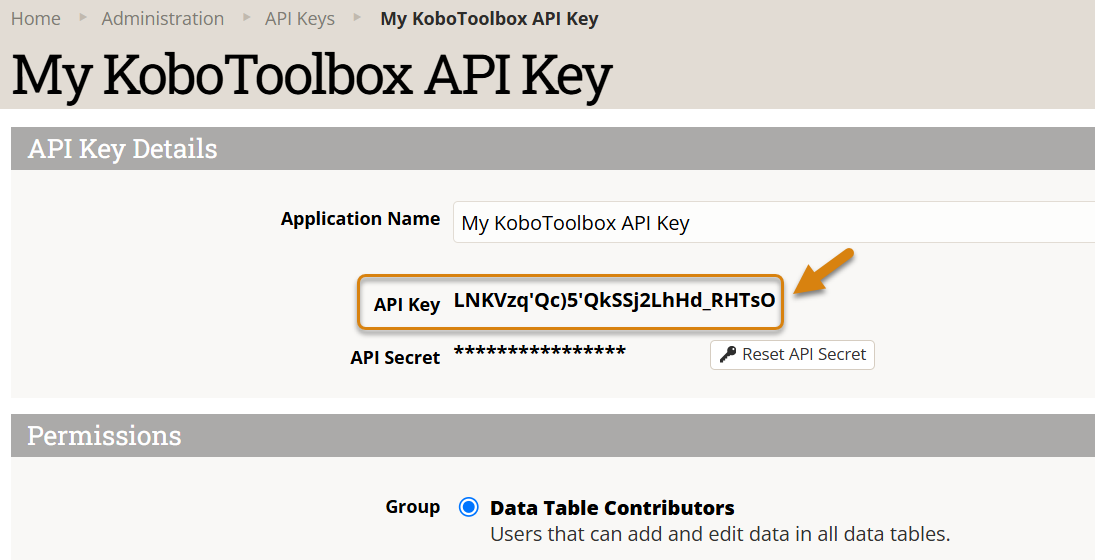Navigate to the API Keys breadcrumb

click(300, 18)
